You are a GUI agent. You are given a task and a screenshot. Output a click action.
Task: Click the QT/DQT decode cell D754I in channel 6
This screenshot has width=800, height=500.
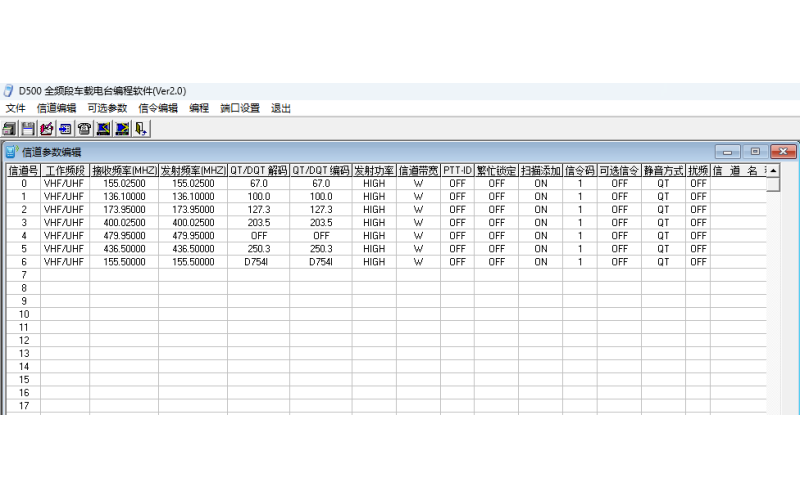(x=258, y=262)
